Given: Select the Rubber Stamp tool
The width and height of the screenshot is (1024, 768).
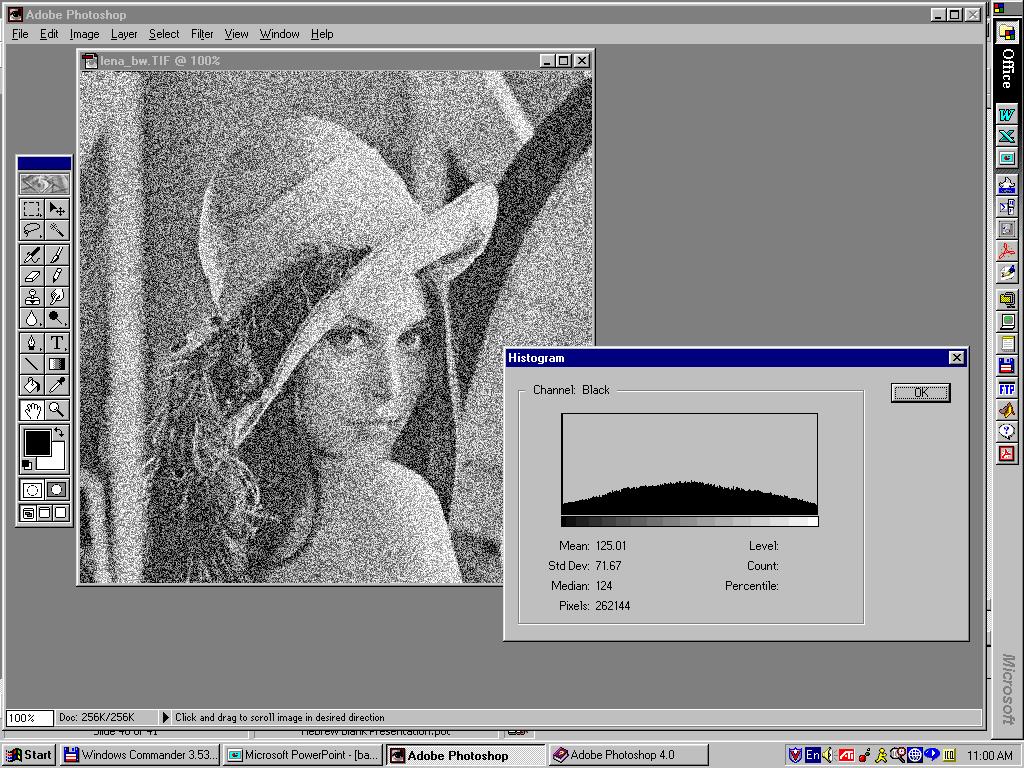Looking at the screenshot, I should coord(31,297).
